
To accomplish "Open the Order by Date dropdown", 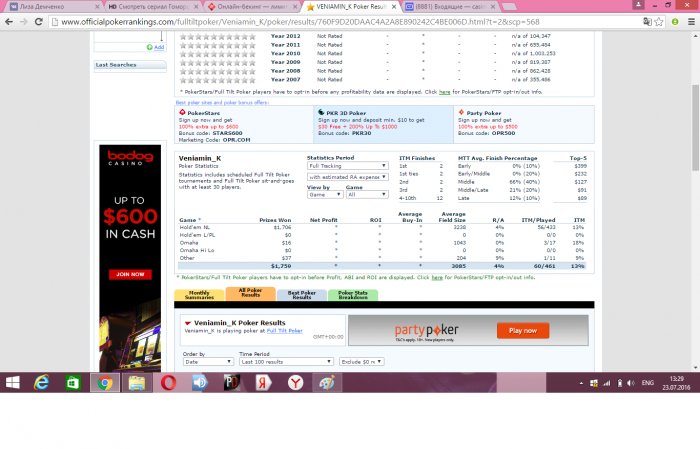I will 208,362.
